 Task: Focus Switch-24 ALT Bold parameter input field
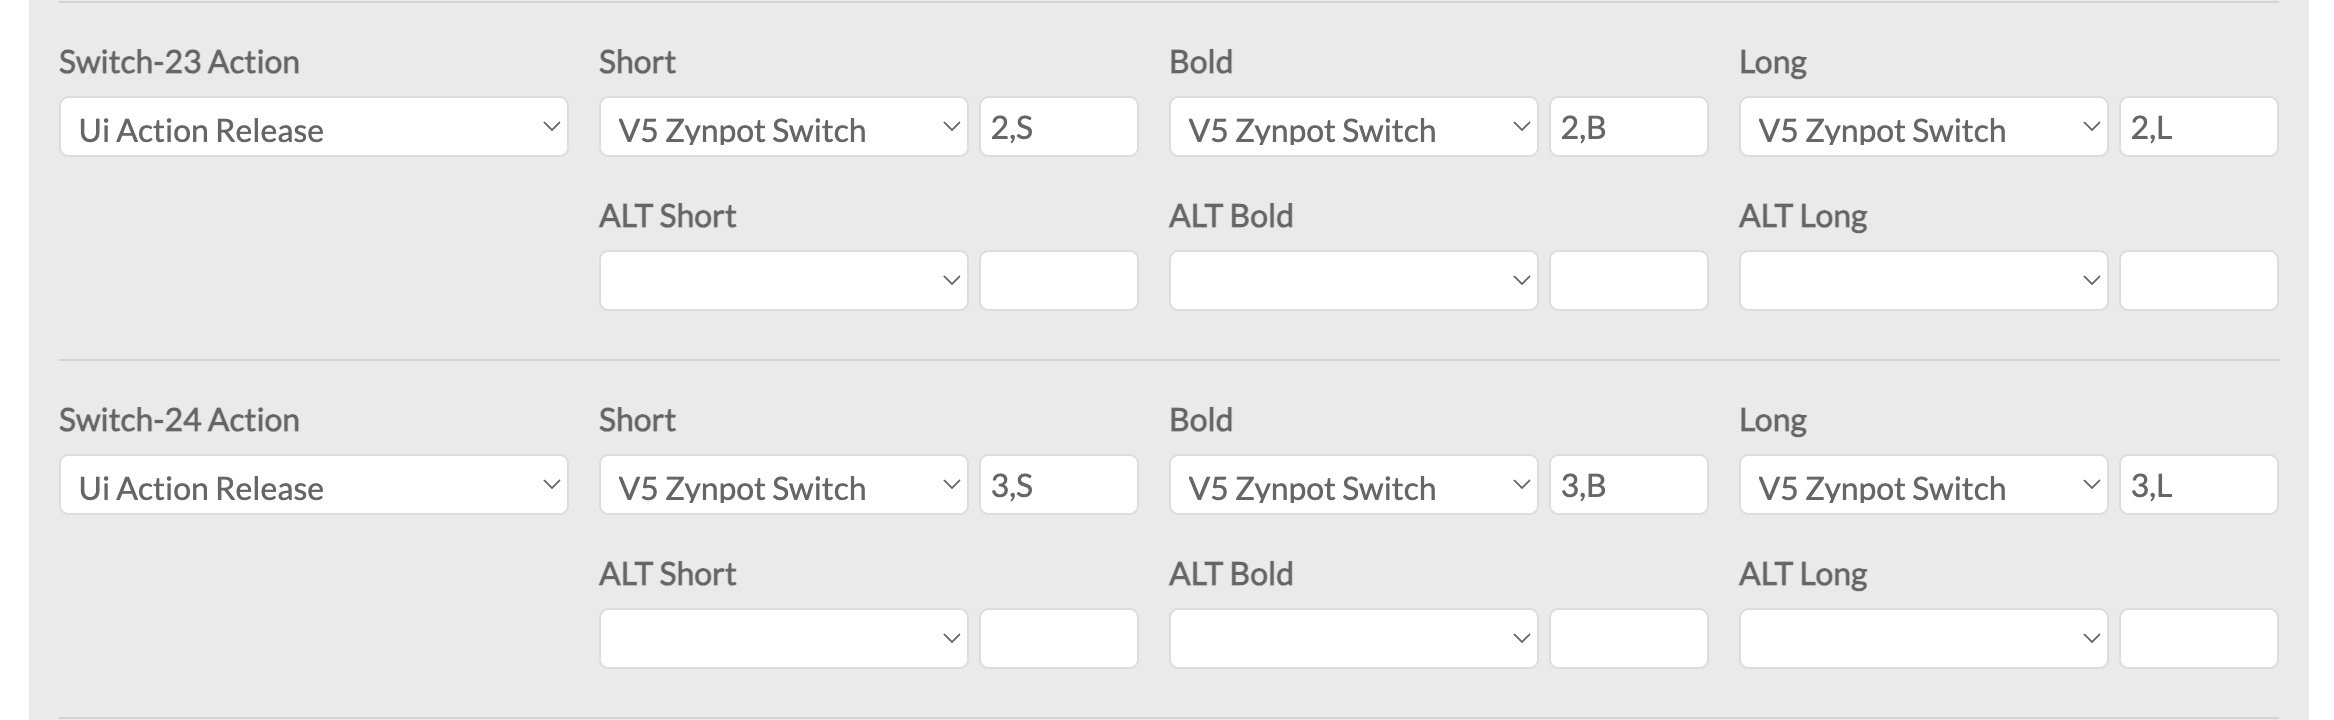click(x=1628, y=639)
